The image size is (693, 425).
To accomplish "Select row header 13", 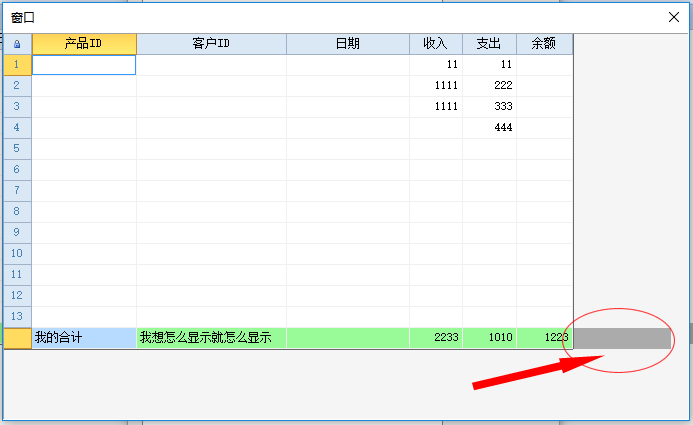I will coord(17,317).
